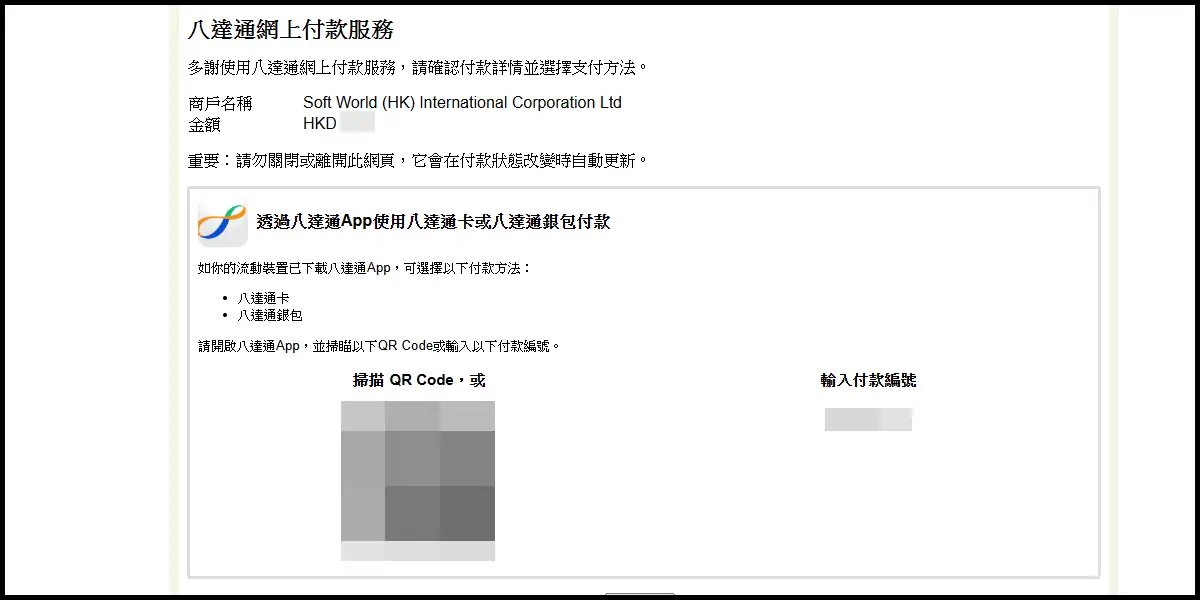The width and height of the screenshot is (1200, 600).
Task: Click the 掃描 QR Code，或 heading
Action: point(418,381)
